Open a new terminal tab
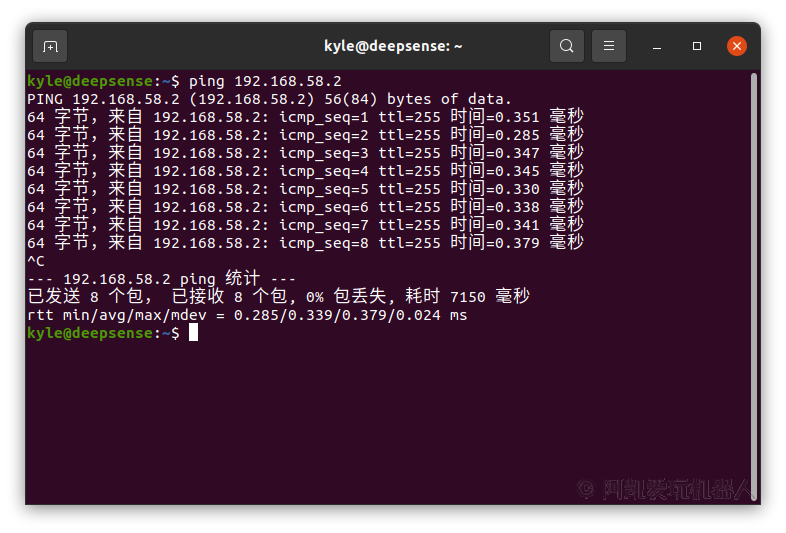Screen dimensions: 786x533 coord(50,46)
